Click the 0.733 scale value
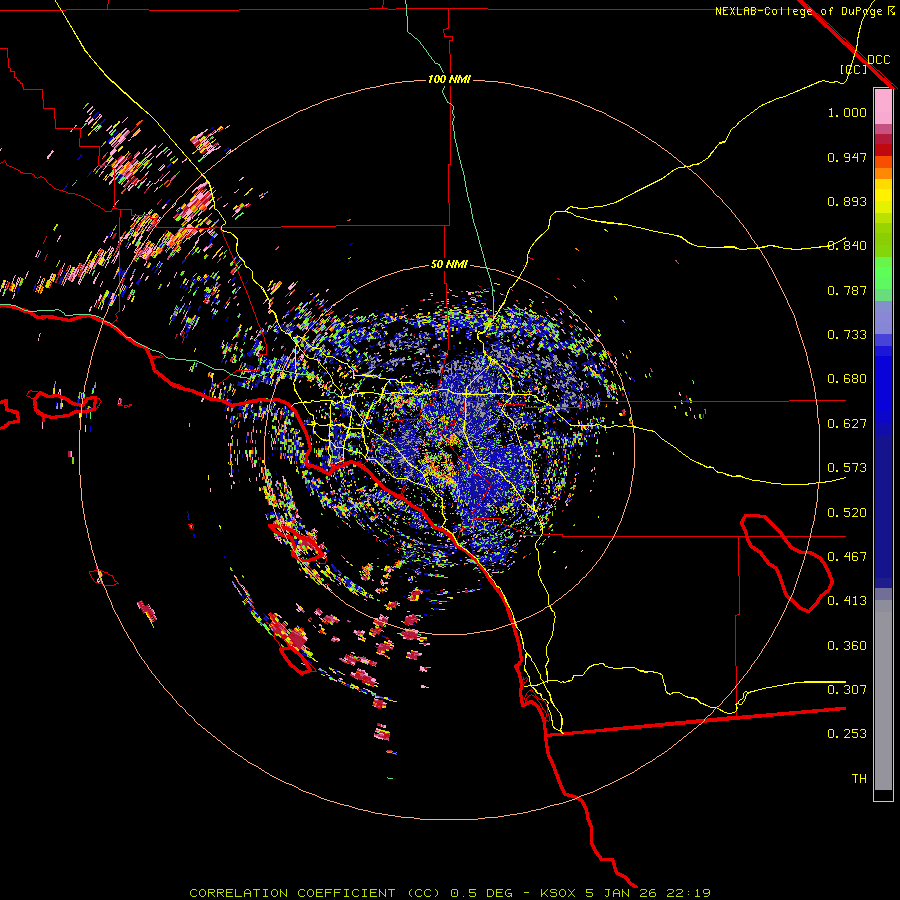The image size is (900, 900). point(847,335)
